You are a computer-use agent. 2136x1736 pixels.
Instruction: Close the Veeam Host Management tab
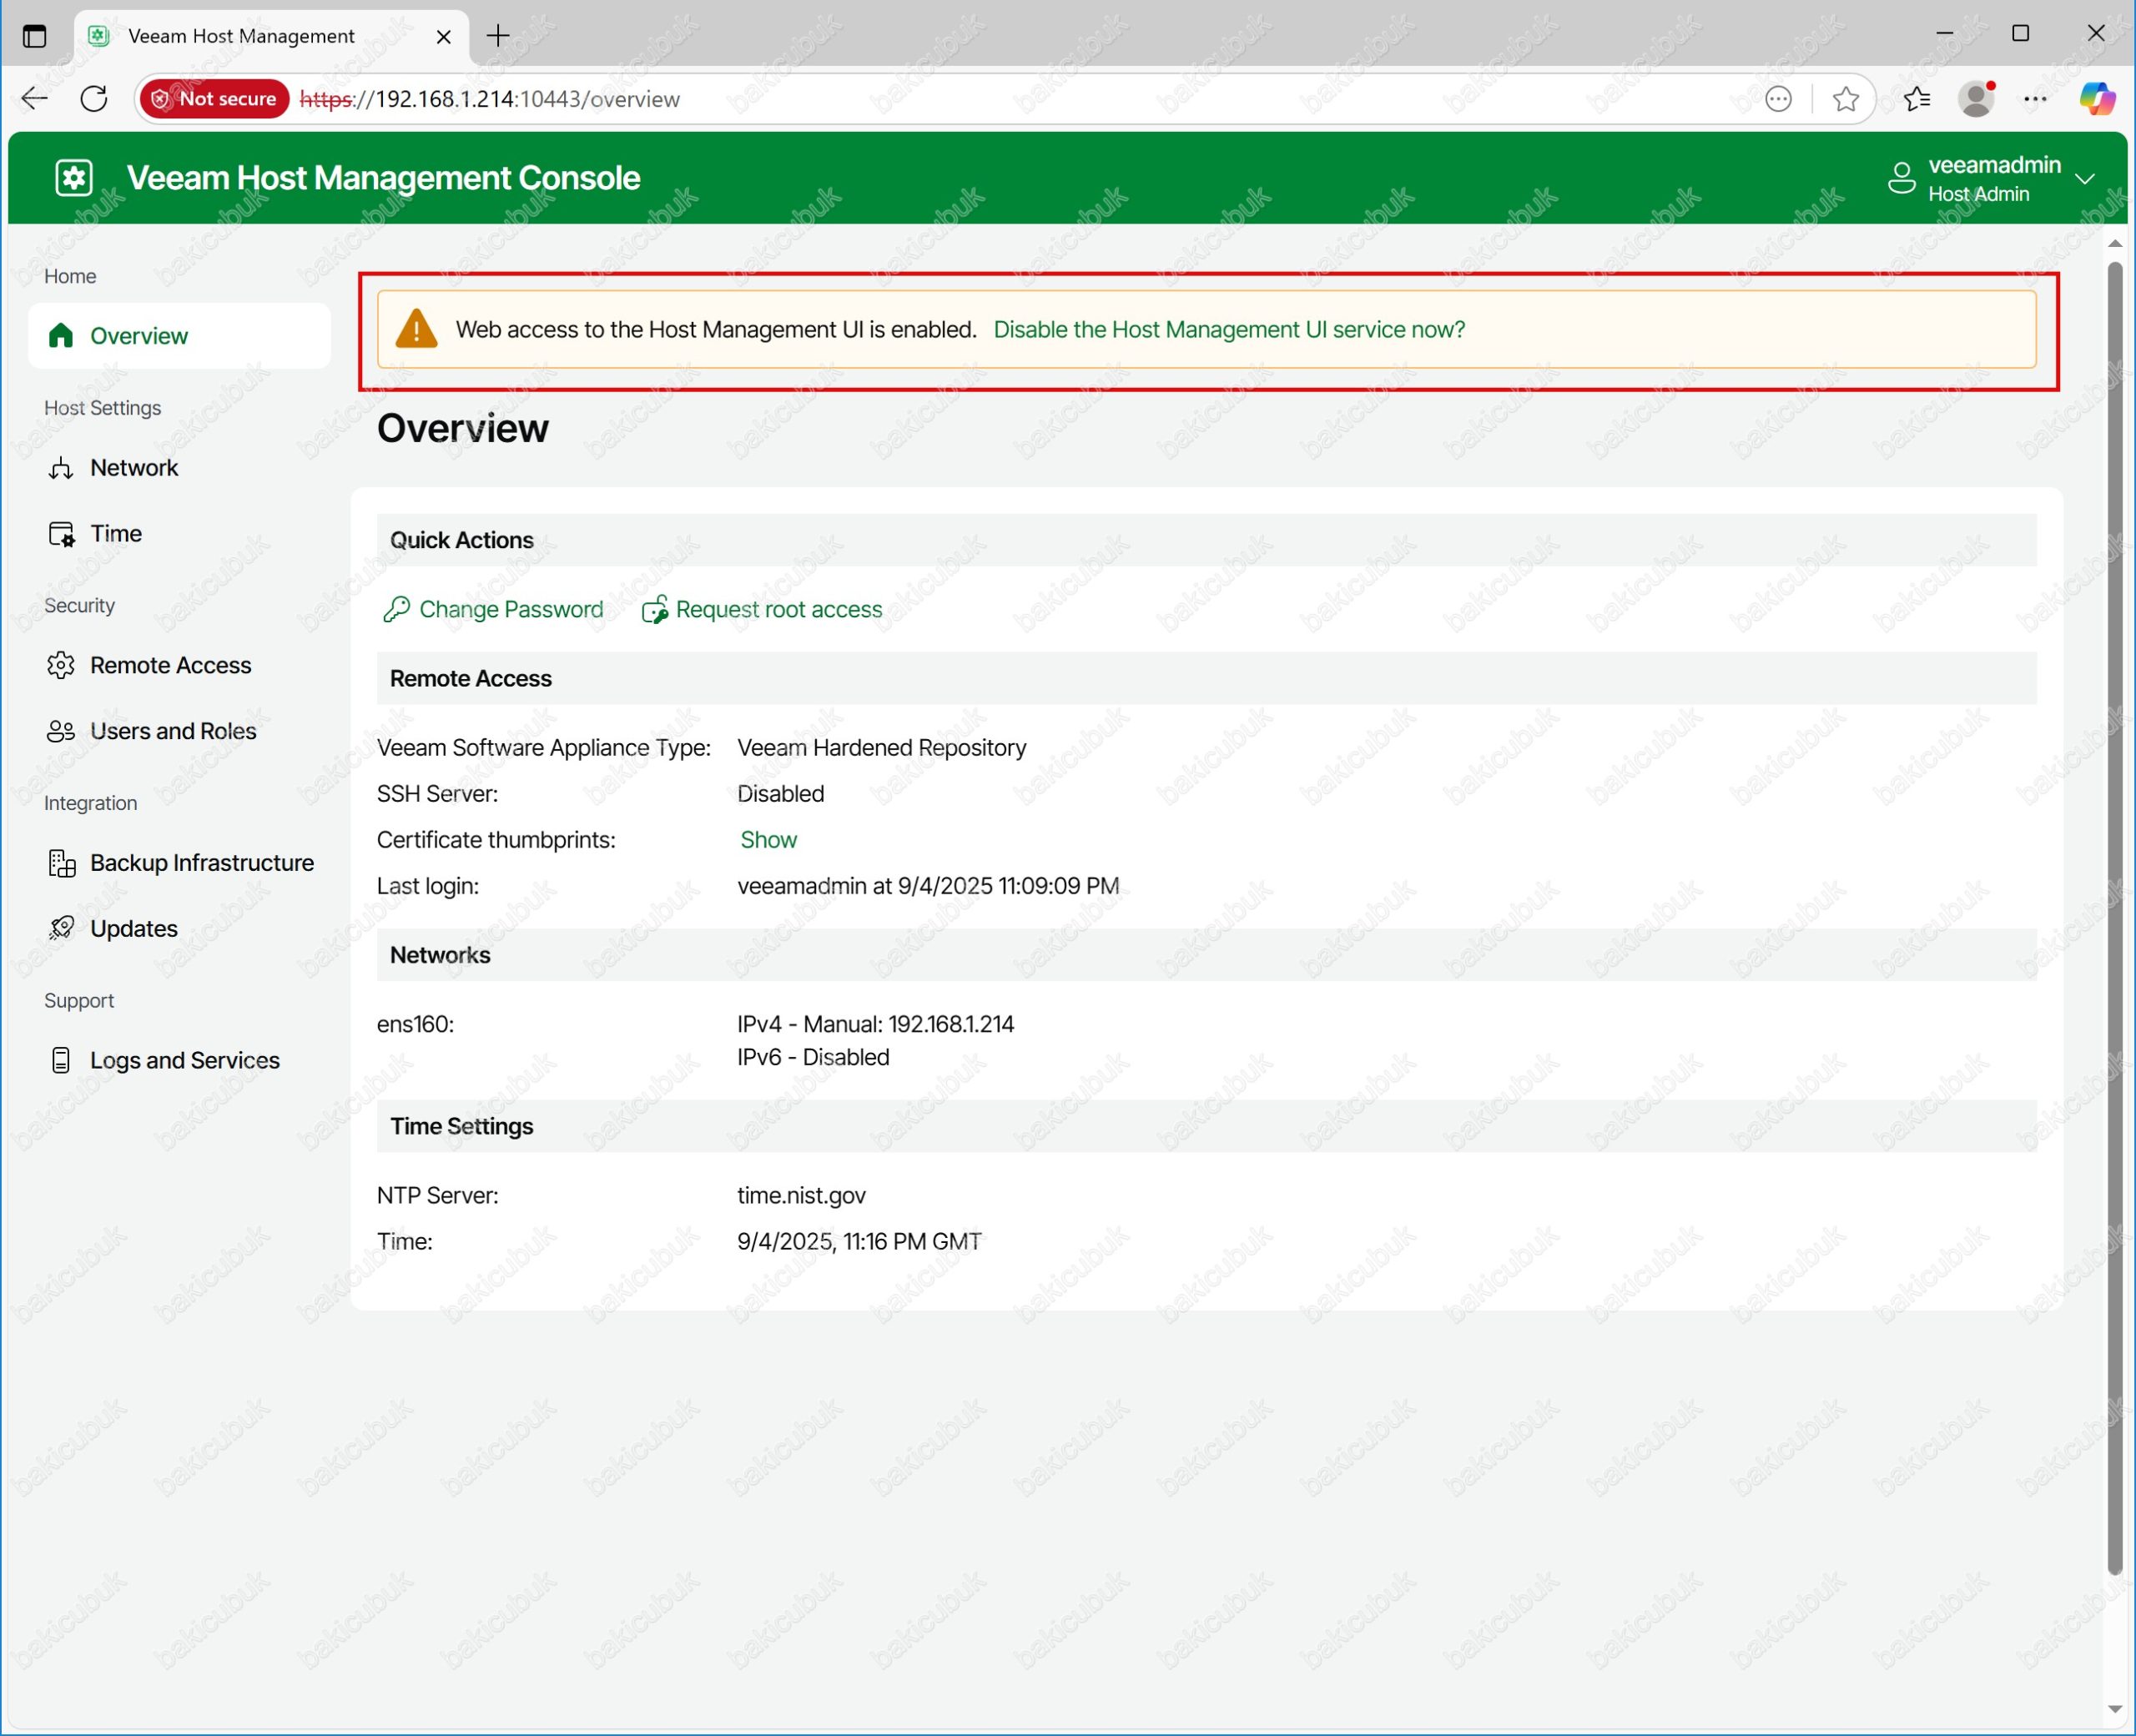pos(444,36)
